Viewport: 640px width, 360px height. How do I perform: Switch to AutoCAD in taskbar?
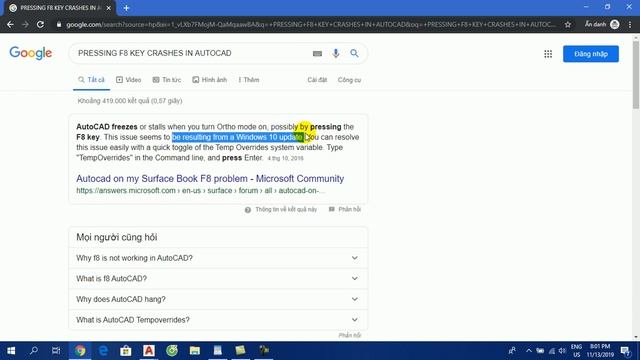tap(149, 351)
